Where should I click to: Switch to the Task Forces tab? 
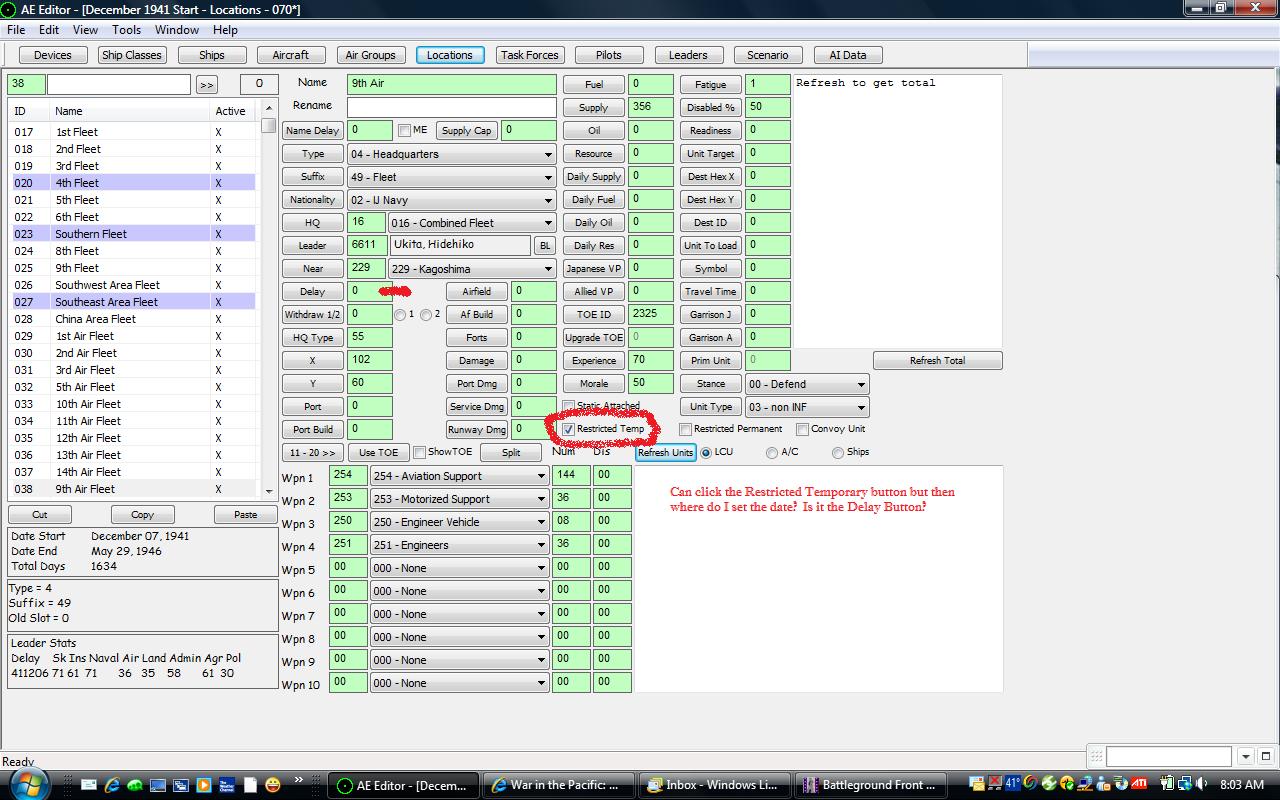pyautogui.click(x=531, y=55)
